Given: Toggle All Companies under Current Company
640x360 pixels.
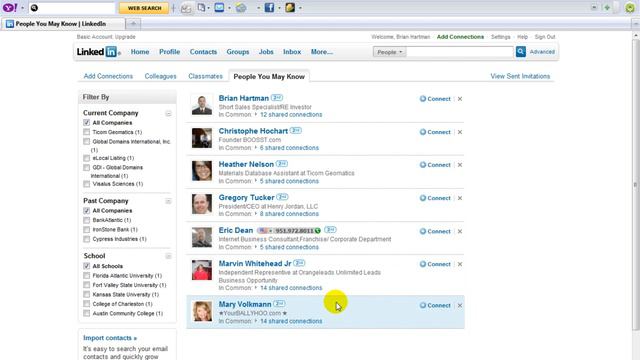Looking at the screenshot, I should 87,122.
